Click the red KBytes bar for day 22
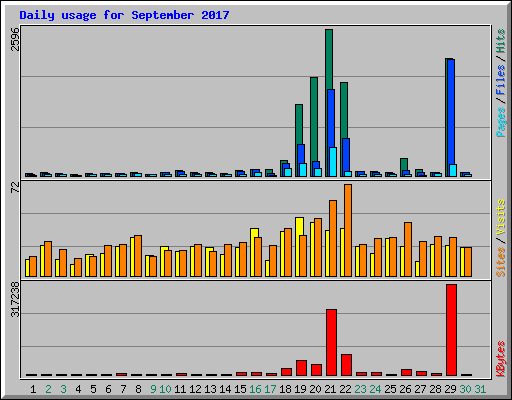Viewport: 512px width, 400px height. tap(346, 365)
